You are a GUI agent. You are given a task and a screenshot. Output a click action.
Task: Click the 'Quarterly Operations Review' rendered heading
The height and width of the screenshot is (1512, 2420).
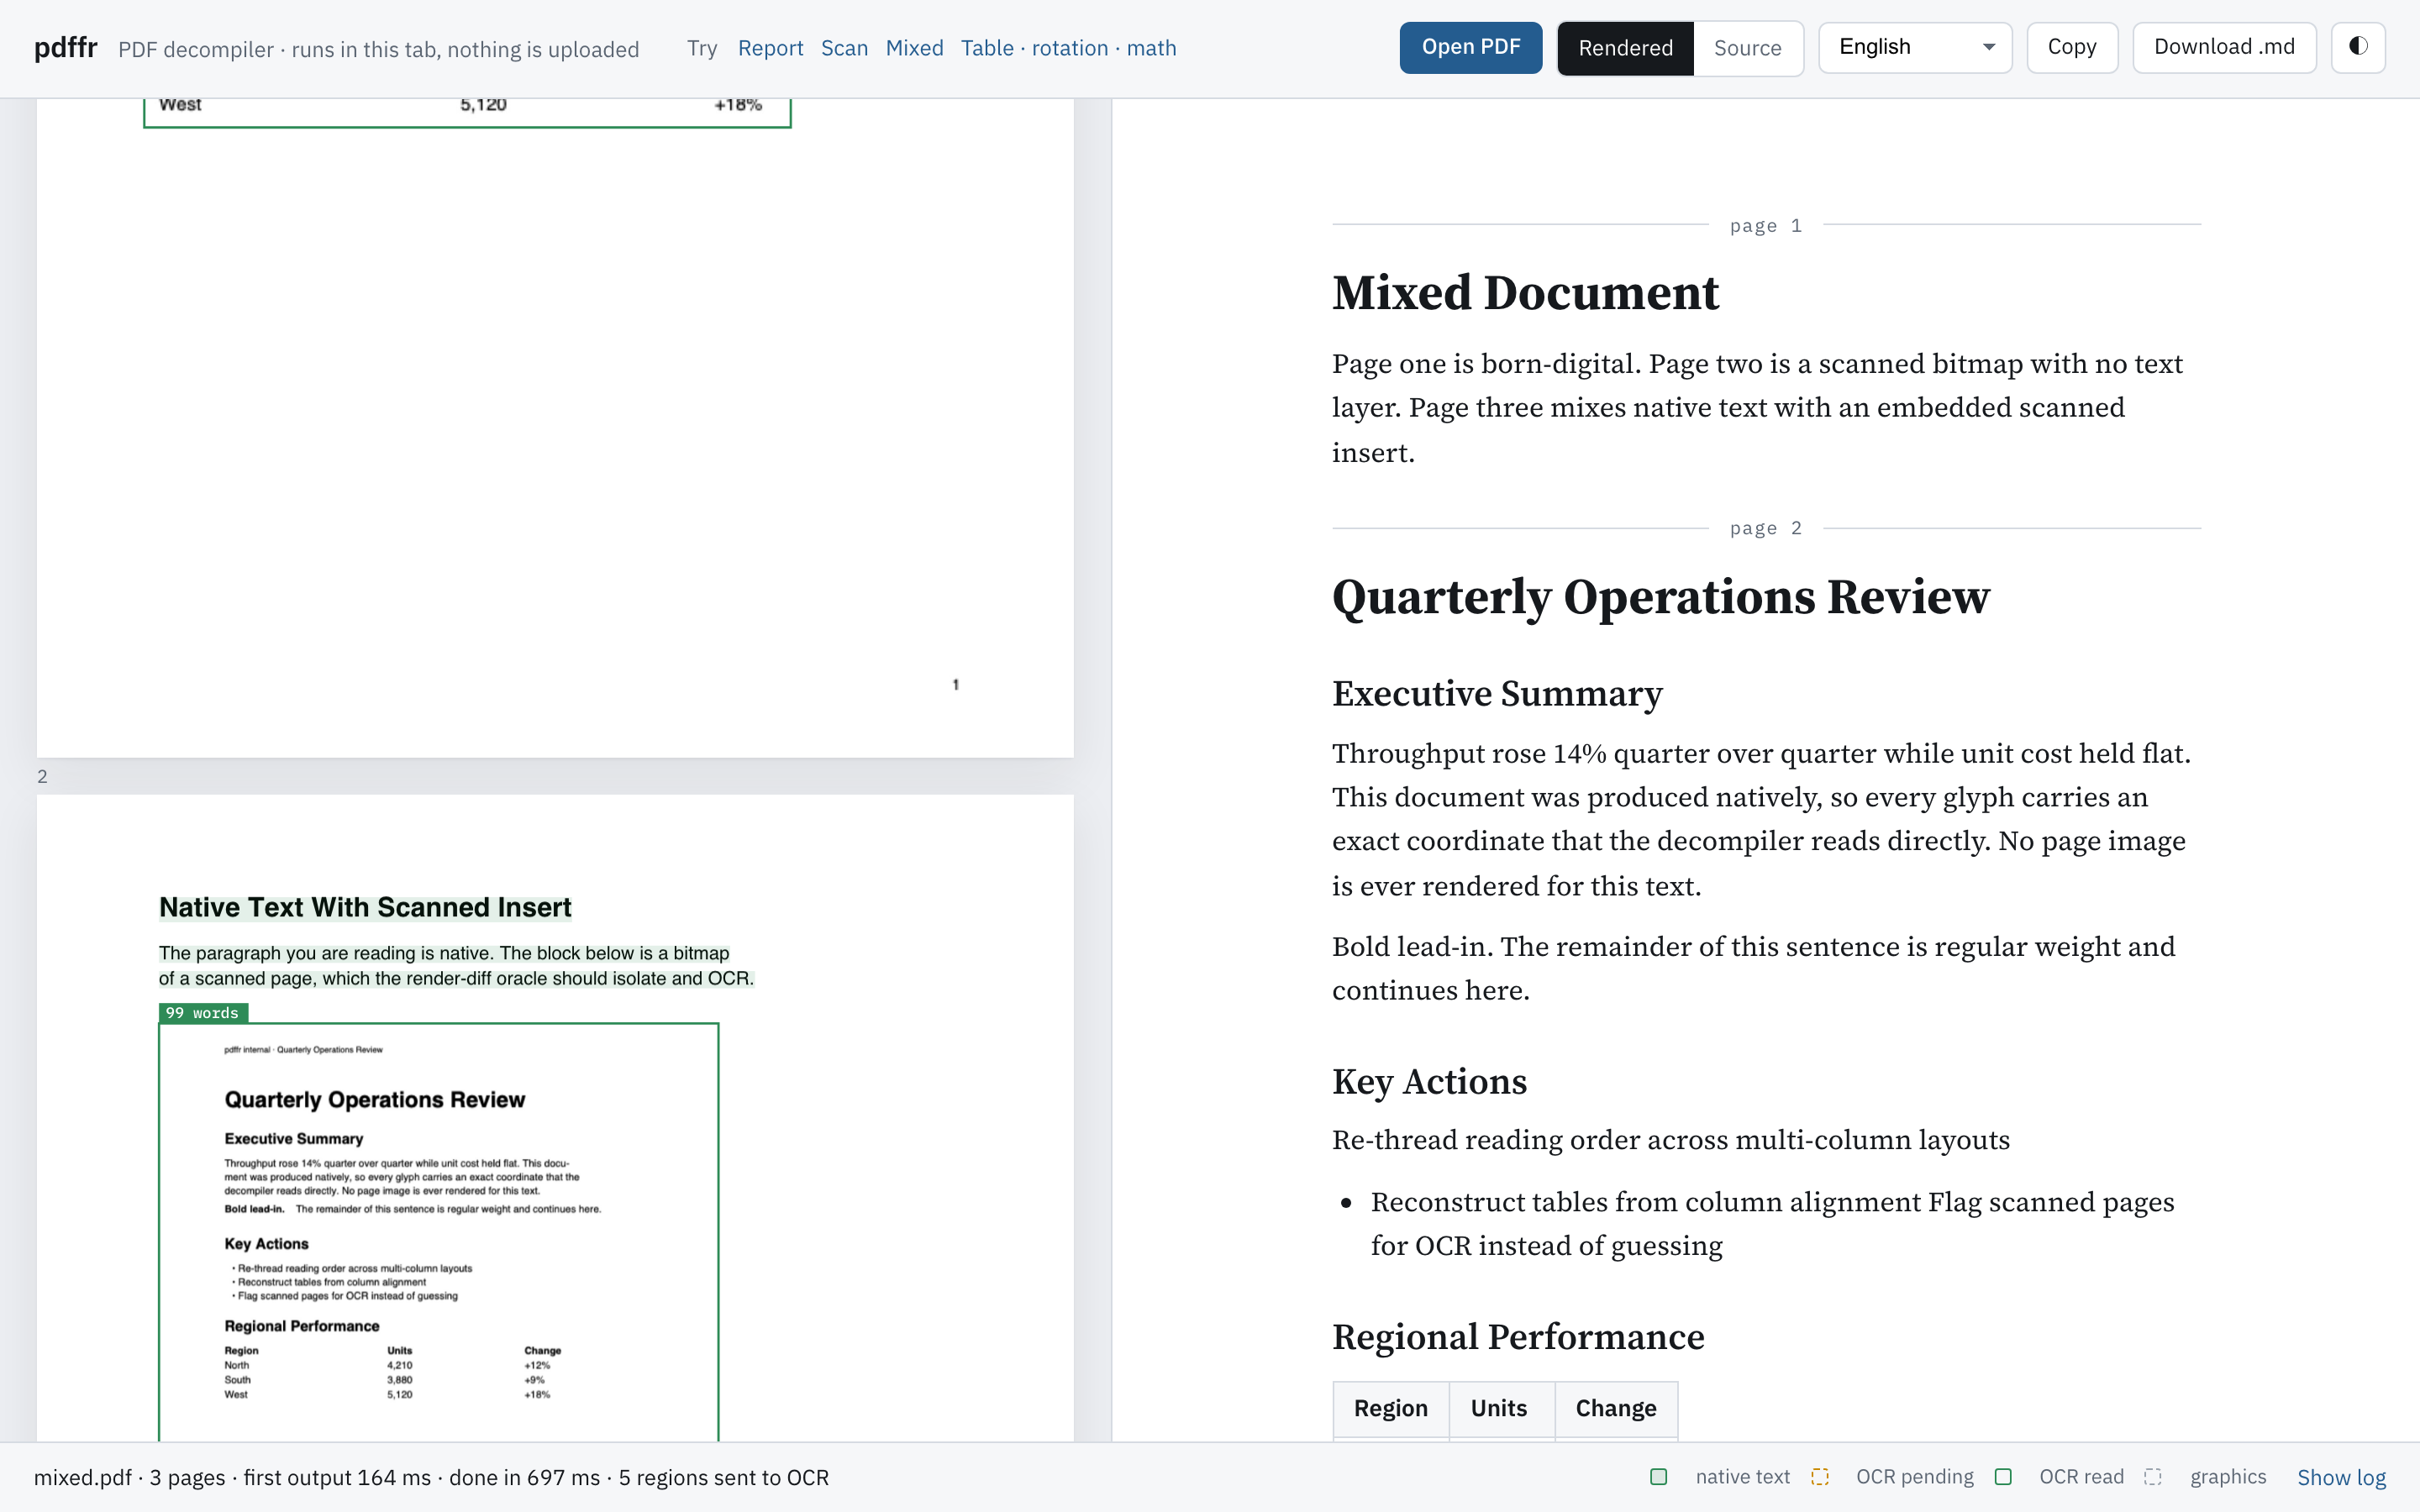(x=1660, y=597)
